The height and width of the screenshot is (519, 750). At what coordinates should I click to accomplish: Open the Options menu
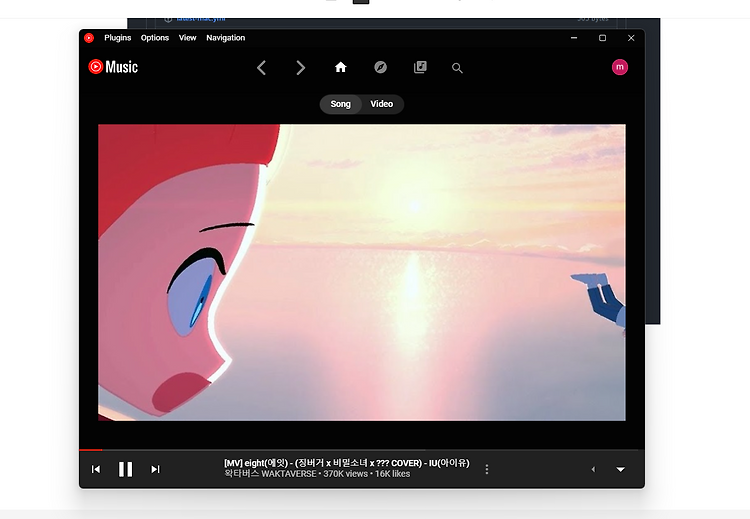154,38
